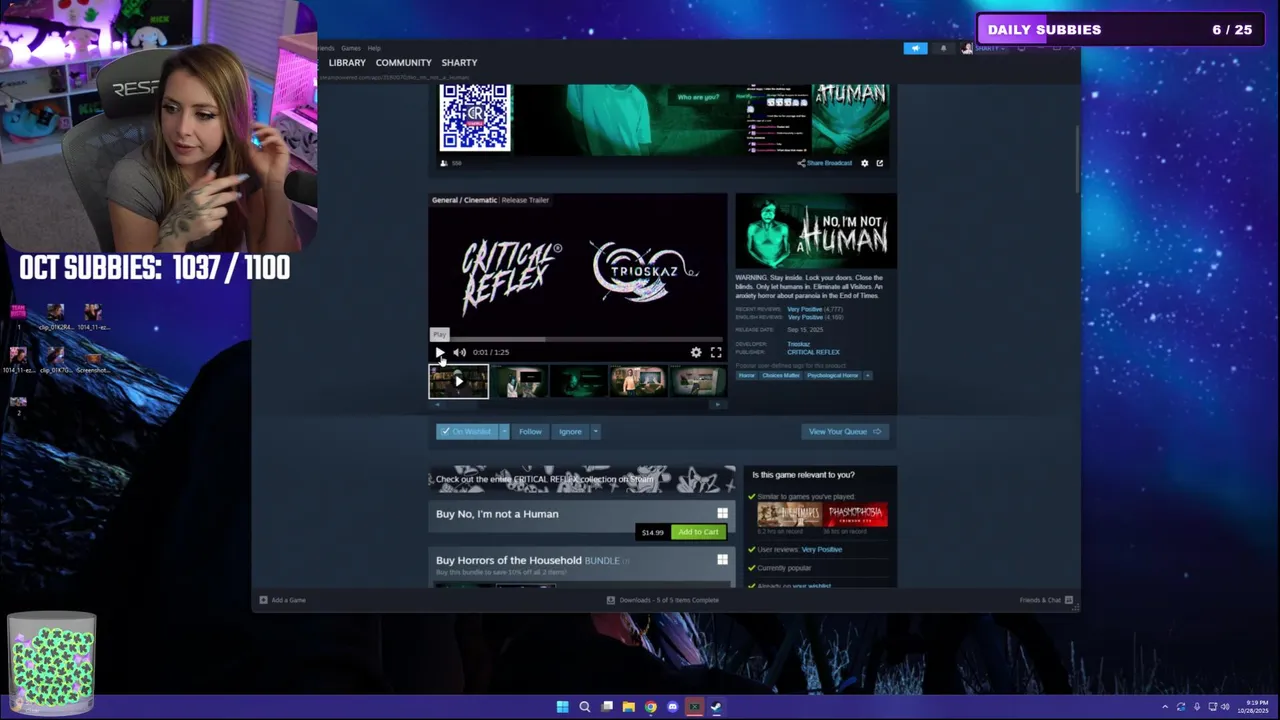
Task: Select the second screenshot thumbnail
Action: click(519, 381)
